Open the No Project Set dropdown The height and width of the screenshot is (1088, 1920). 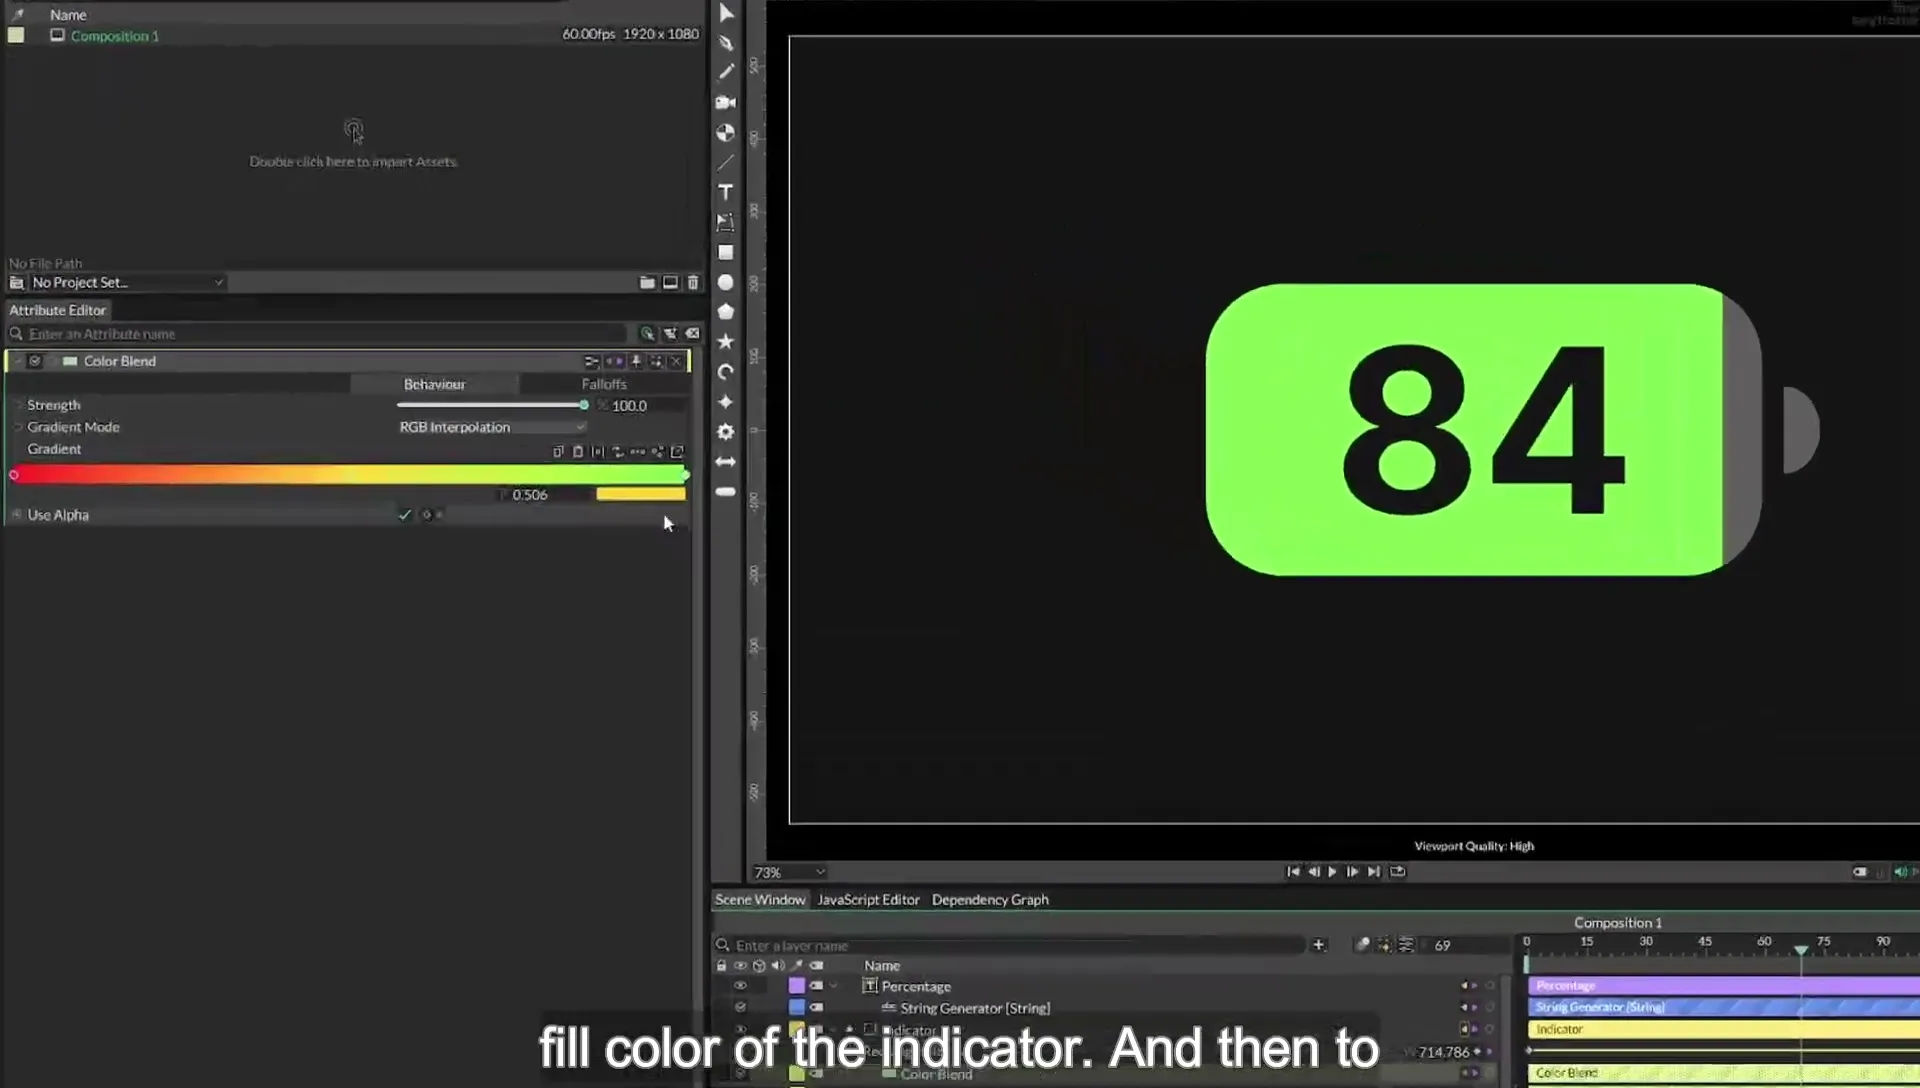128,283
